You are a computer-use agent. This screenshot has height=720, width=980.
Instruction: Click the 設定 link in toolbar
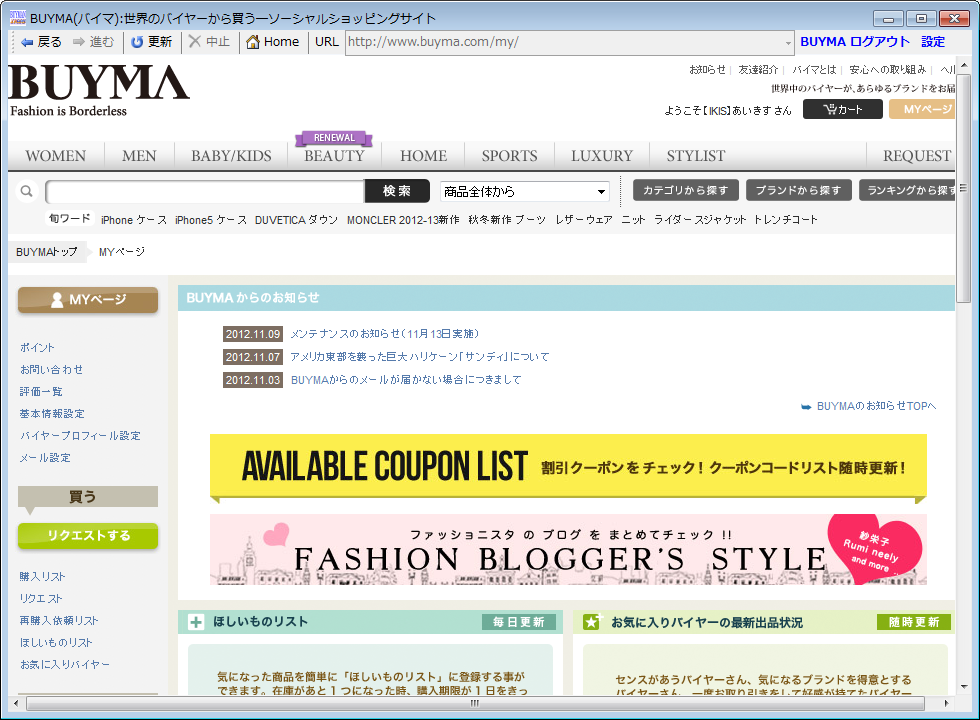933,42
